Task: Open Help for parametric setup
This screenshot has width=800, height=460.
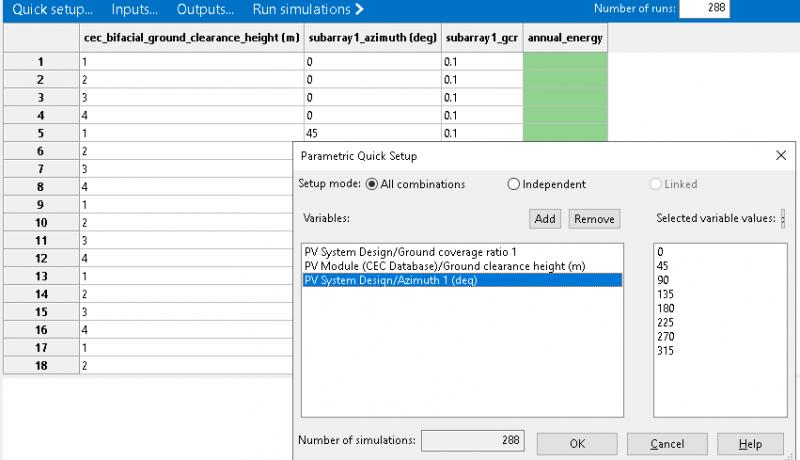Action: 751,443
